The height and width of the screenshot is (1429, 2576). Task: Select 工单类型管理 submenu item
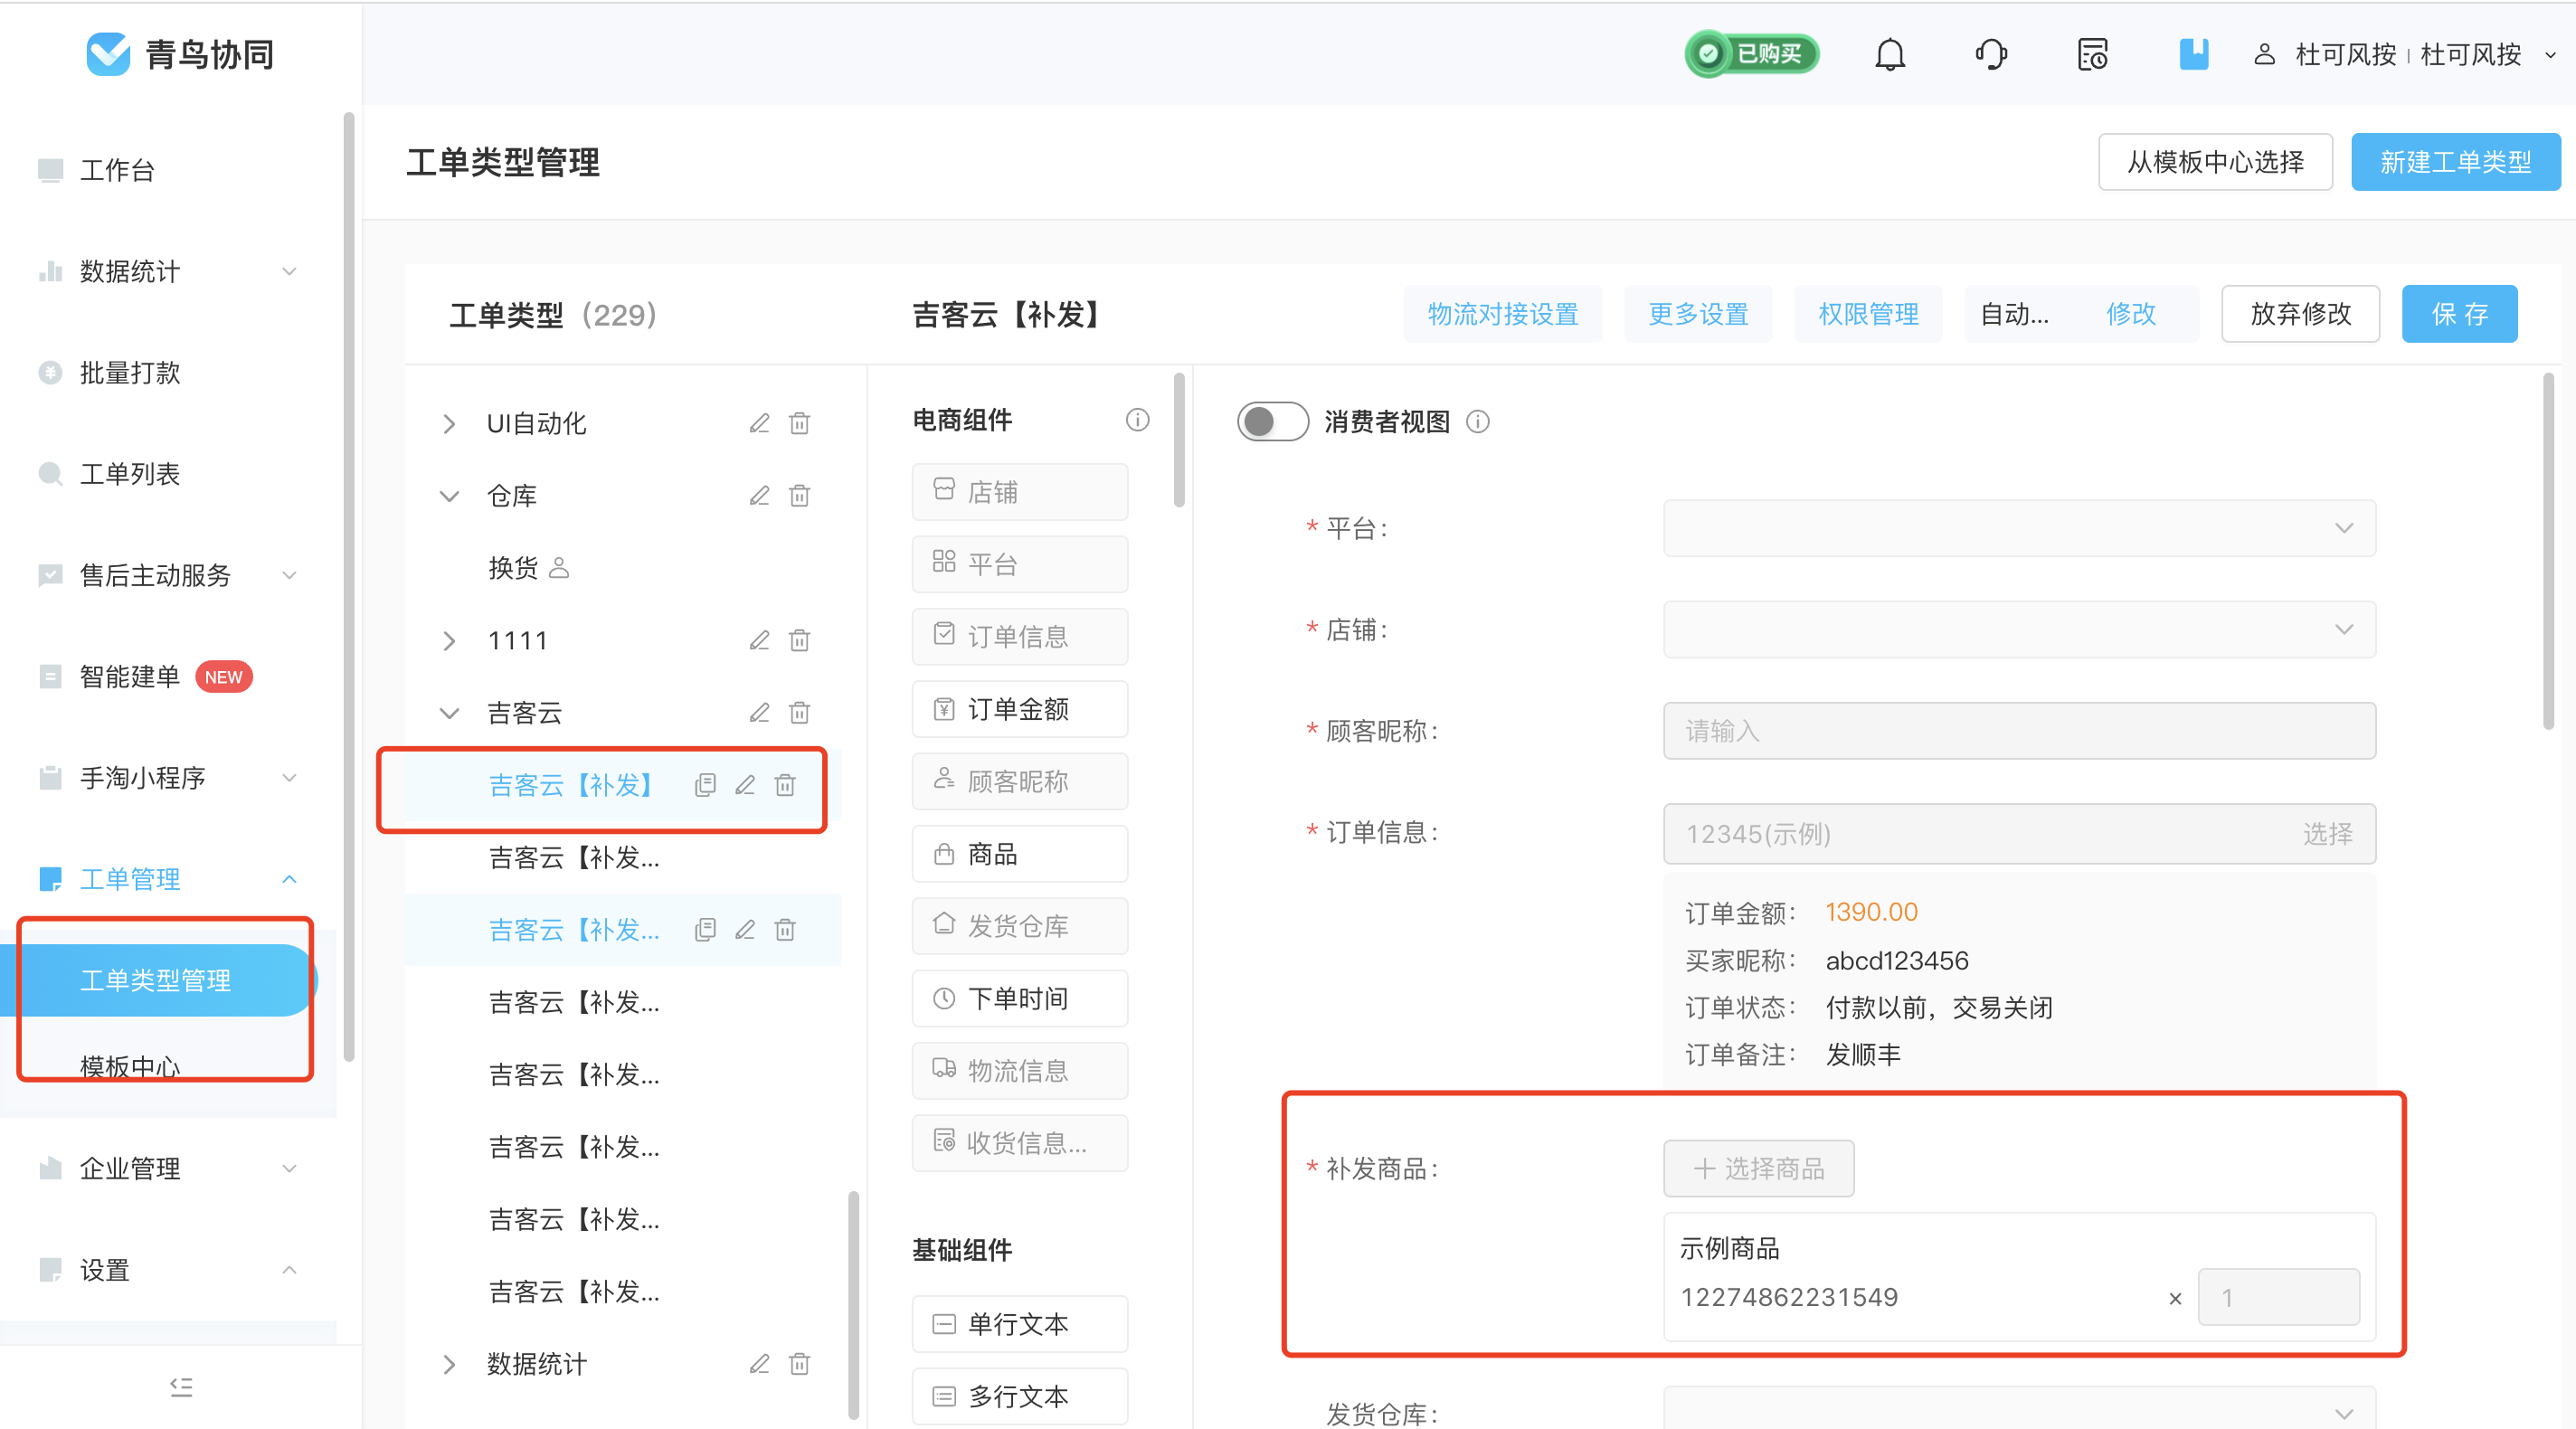pos(158,980)
